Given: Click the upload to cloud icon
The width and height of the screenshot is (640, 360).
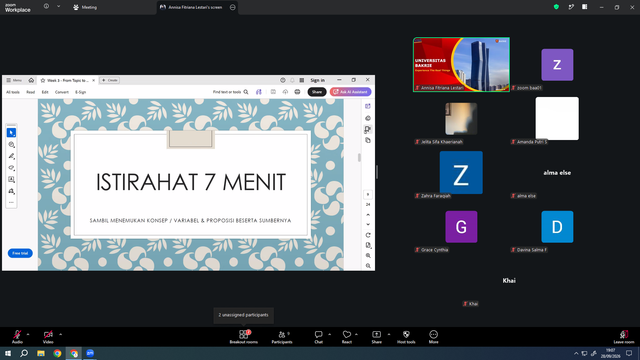Looking at the screenshot, I should pos(285,92).
